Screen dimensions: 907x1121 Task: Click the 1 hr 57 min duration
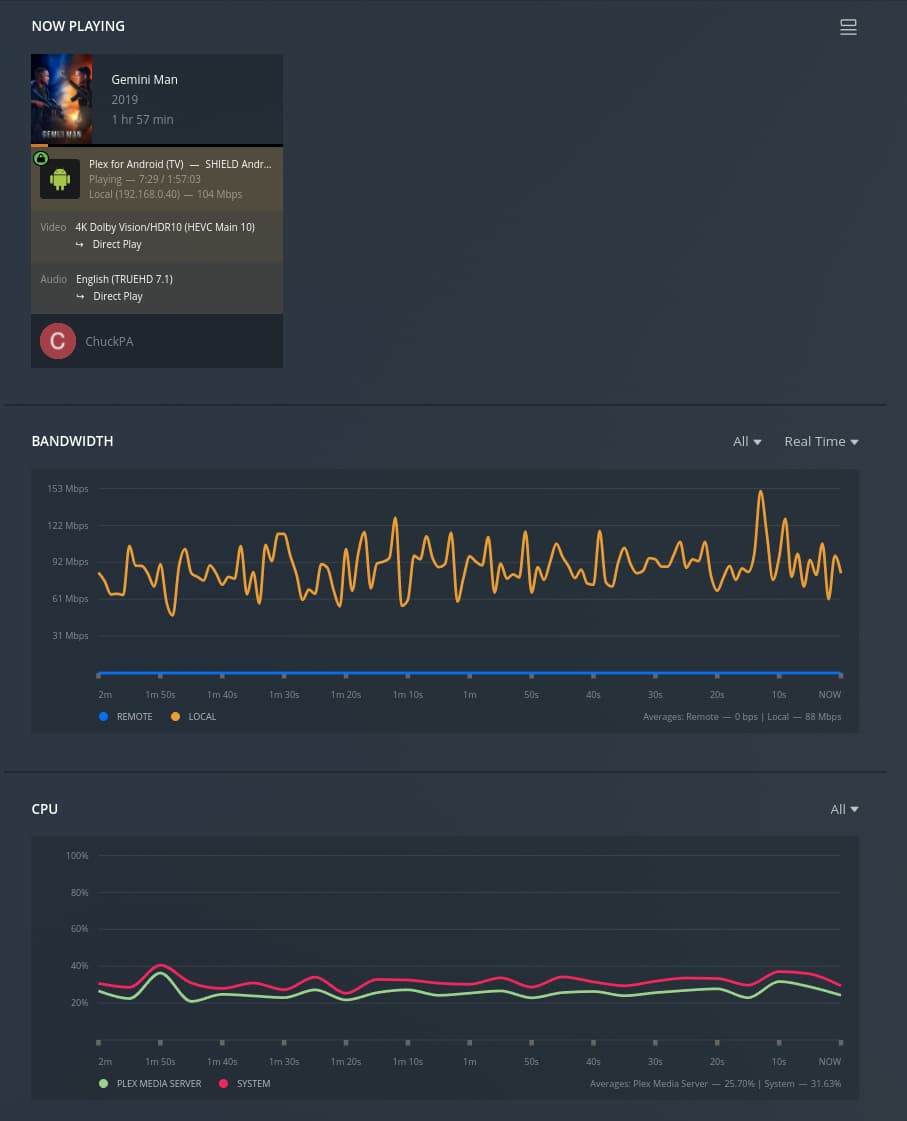[x=142, y=119]
